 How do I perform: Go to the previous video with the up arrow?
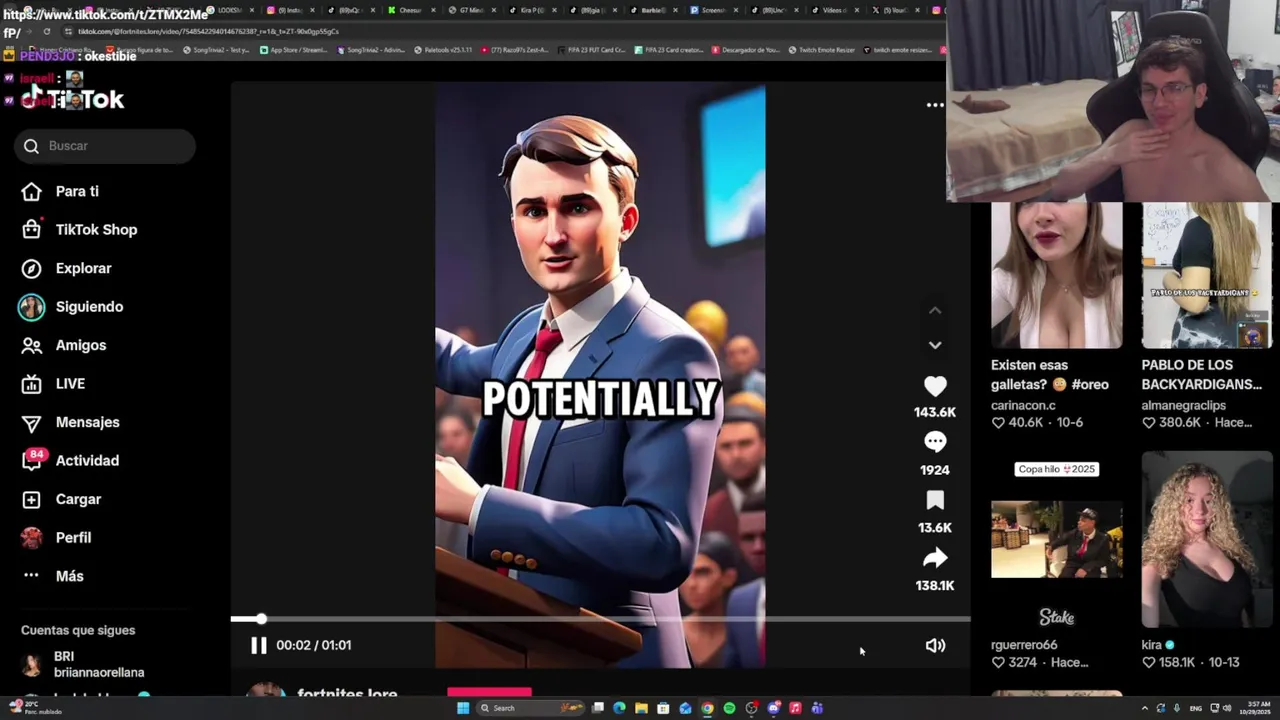coord(935,310)
